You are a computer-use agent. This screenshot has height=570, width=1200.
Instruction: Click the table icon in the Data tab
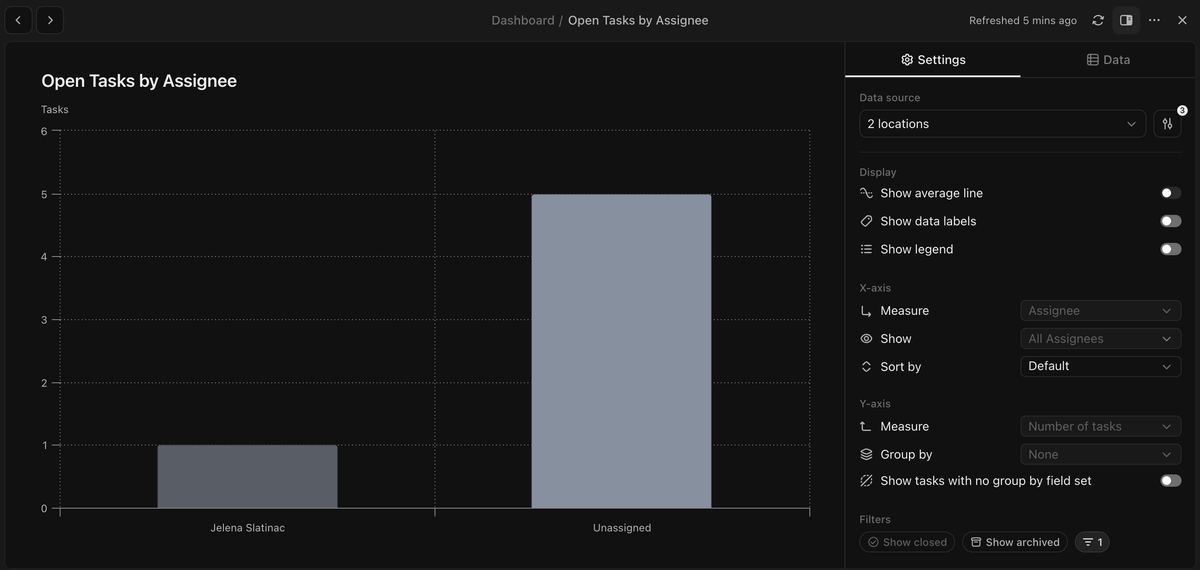[1093, 60]
